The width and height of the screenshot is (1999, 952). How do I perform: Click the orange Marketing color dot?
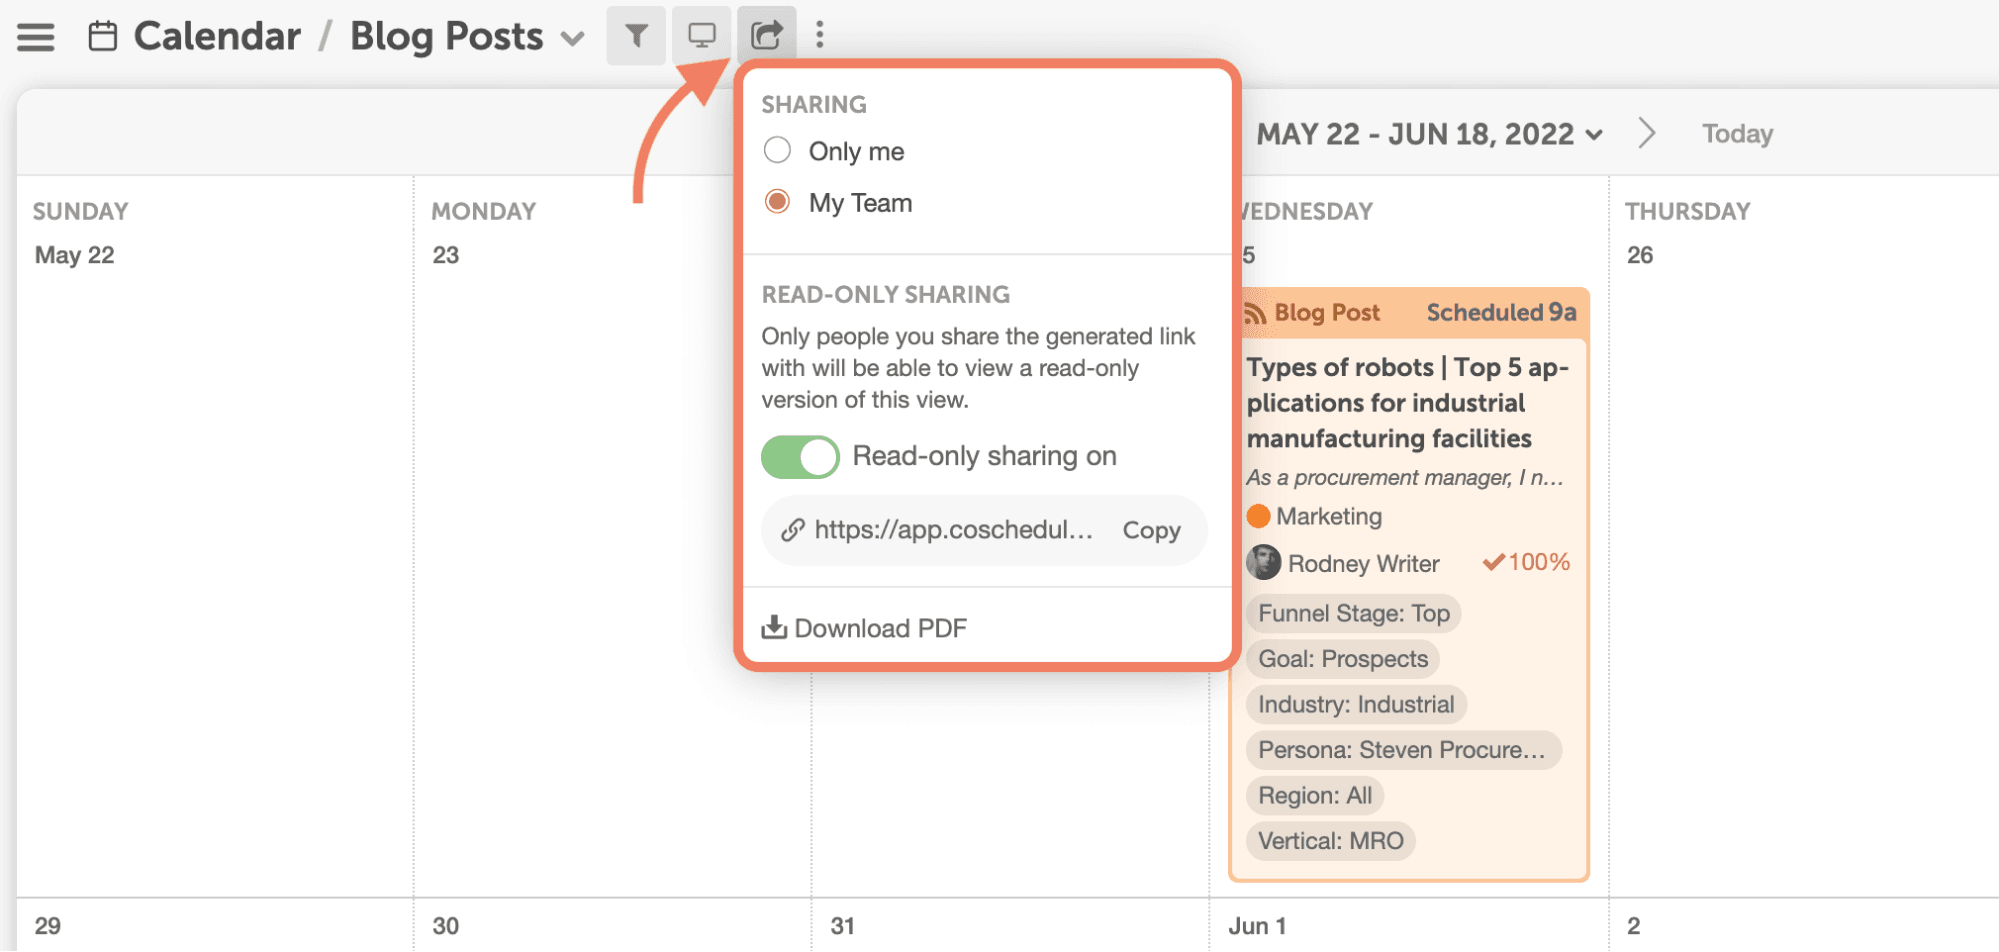[1258, 516]
